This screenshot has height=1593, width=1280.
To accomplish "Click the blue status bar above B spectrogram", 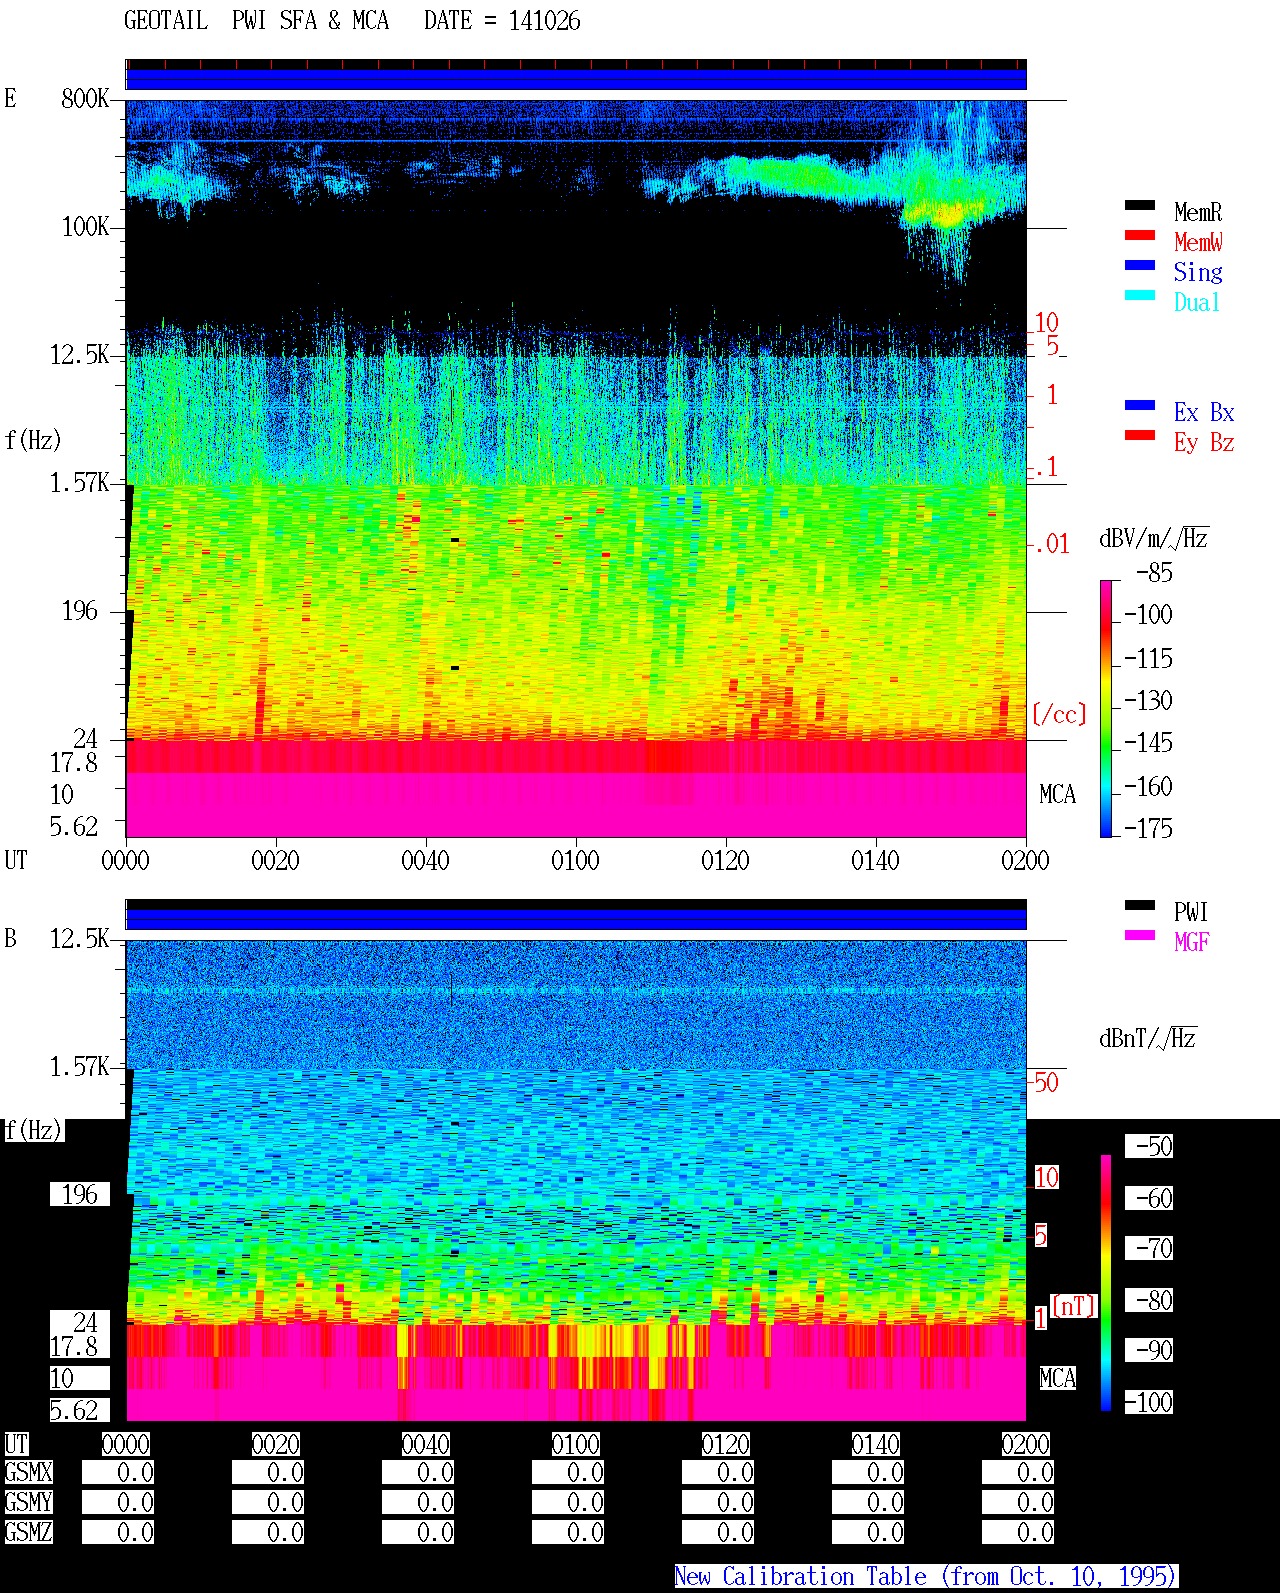I will click(576, 919).
